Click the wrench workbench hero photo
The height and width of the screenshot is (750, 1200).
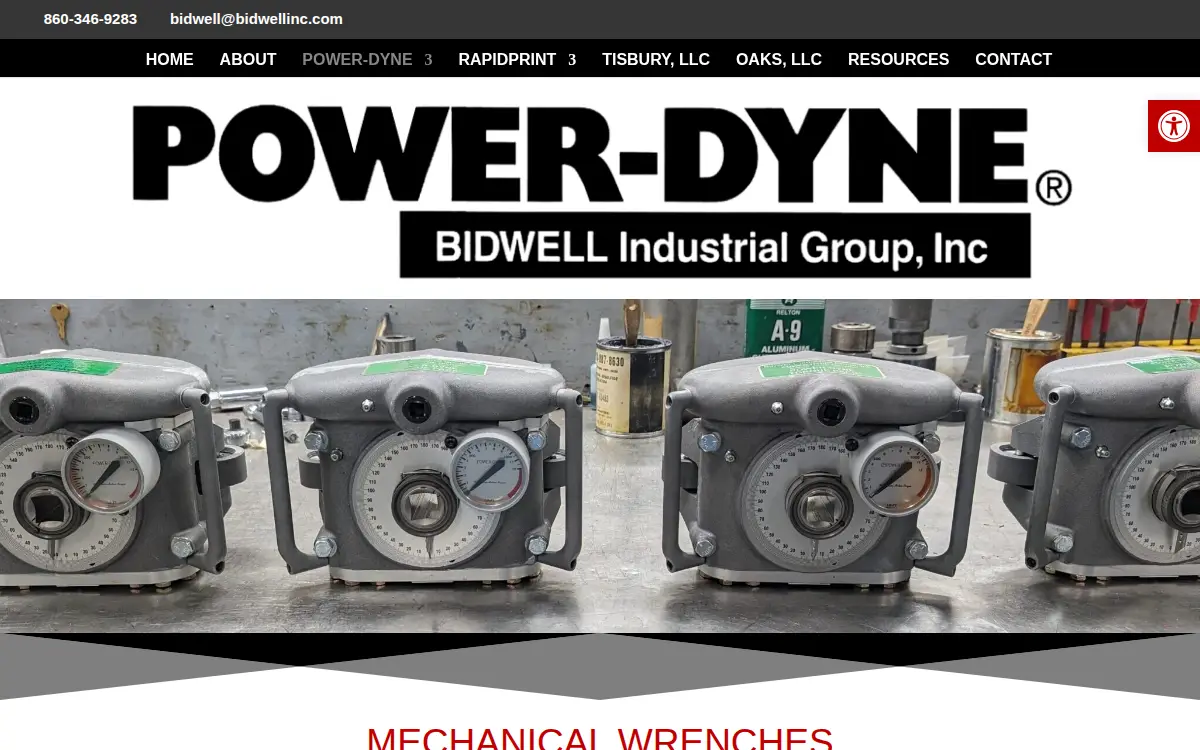pyautogui.click(x=600, y=466)
